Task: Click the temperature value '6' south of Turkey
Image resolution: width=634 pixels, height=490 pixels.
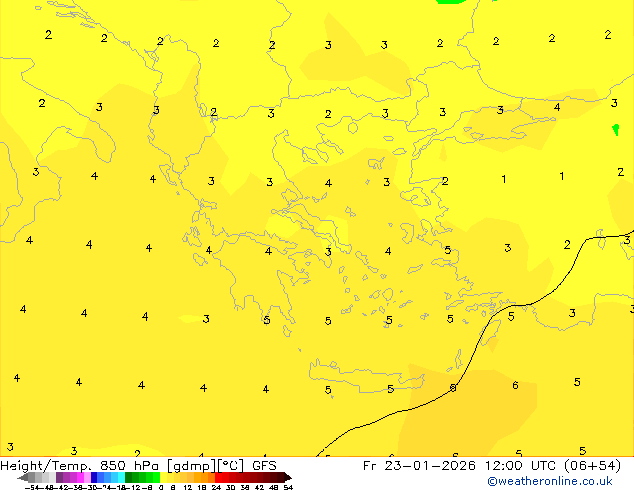Action: pos(515,385)
